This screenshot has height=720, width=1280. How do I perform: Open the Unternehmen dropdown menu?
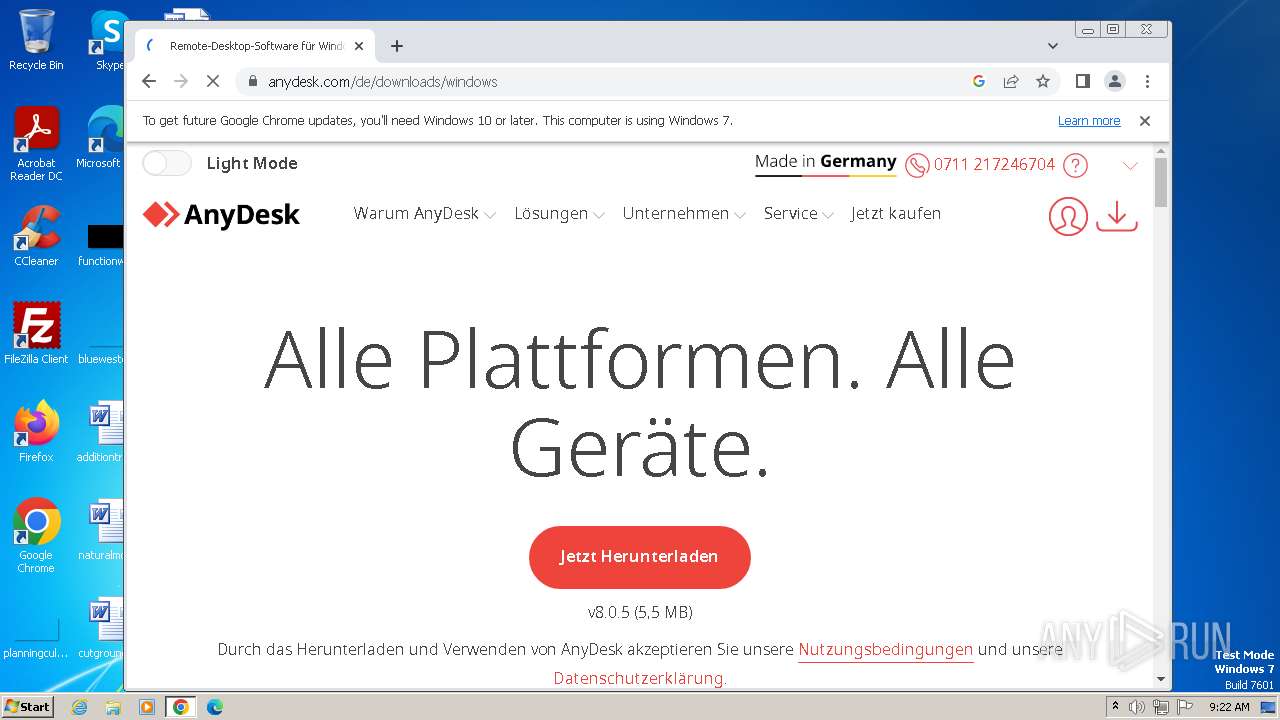[684, 213]
